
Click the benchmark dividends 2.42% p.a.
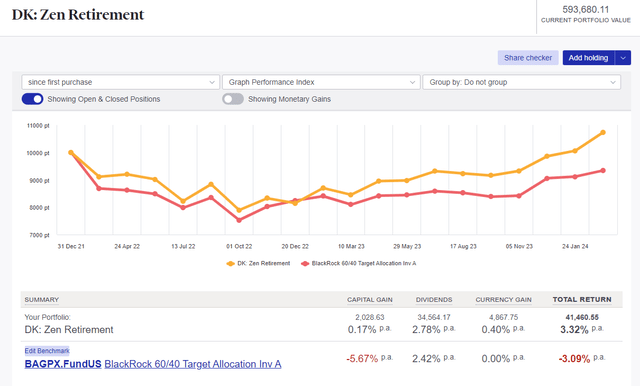pyautogui.click(x=433, y=359)
